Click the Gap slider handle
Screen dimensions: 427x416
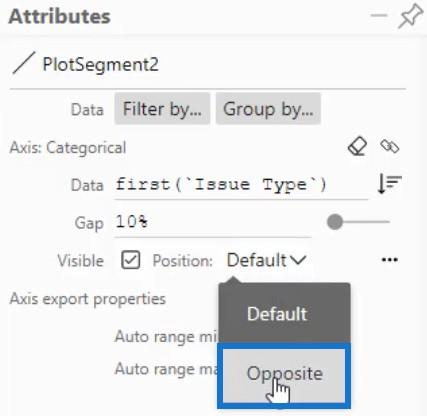coord(335,222)
